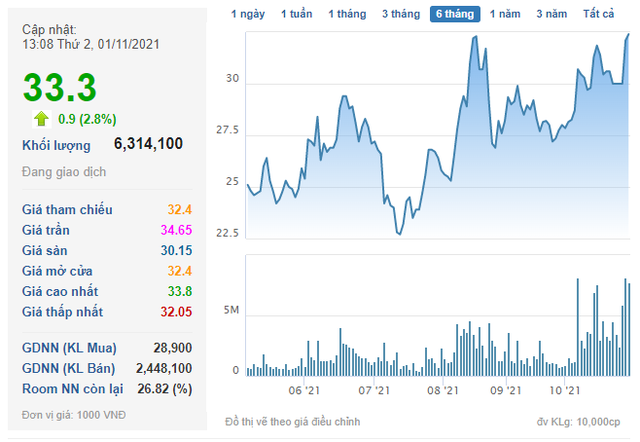Open the '3 năm' chart range

pyautogui.click(x=552, y=14)
